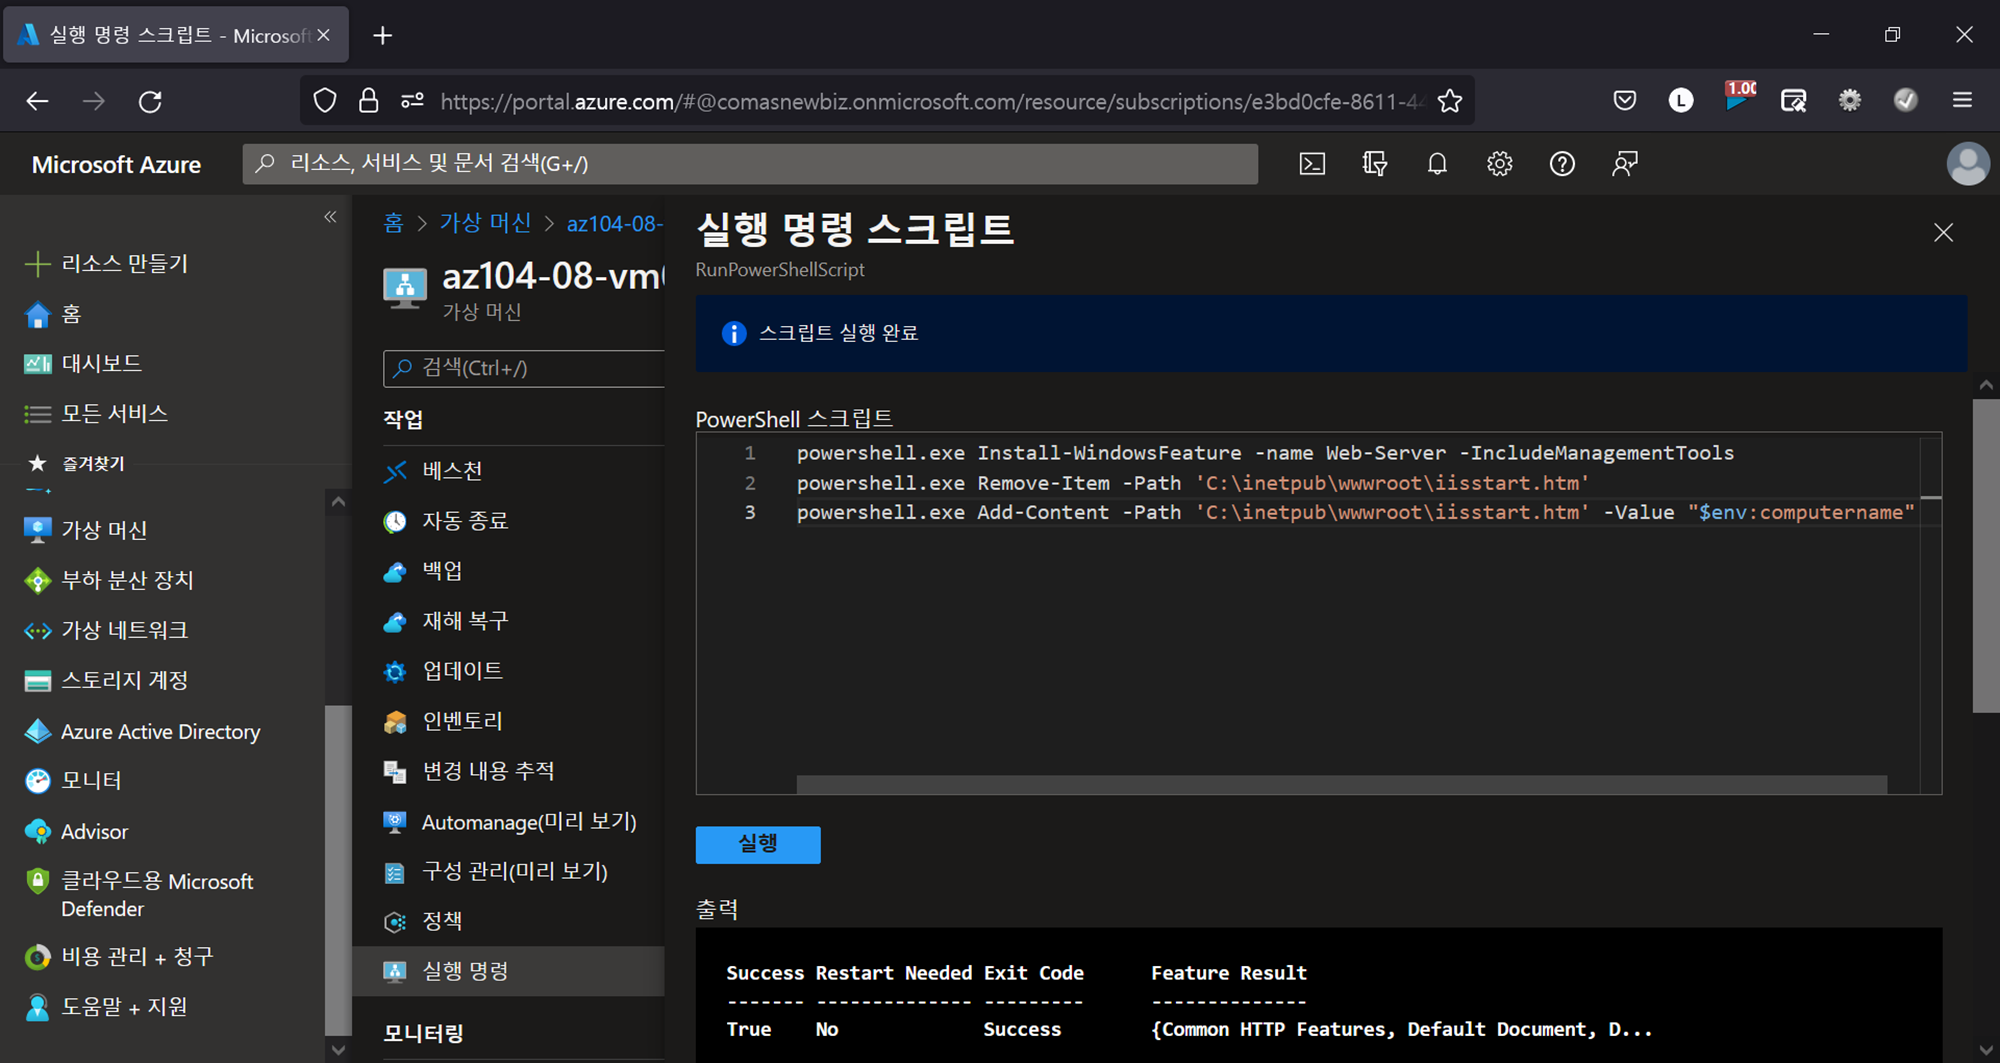Image resolution: width=2000 pixels, height=1063 pixels.
Task: Open the Help question mark icon
Action: (1562, 164)
